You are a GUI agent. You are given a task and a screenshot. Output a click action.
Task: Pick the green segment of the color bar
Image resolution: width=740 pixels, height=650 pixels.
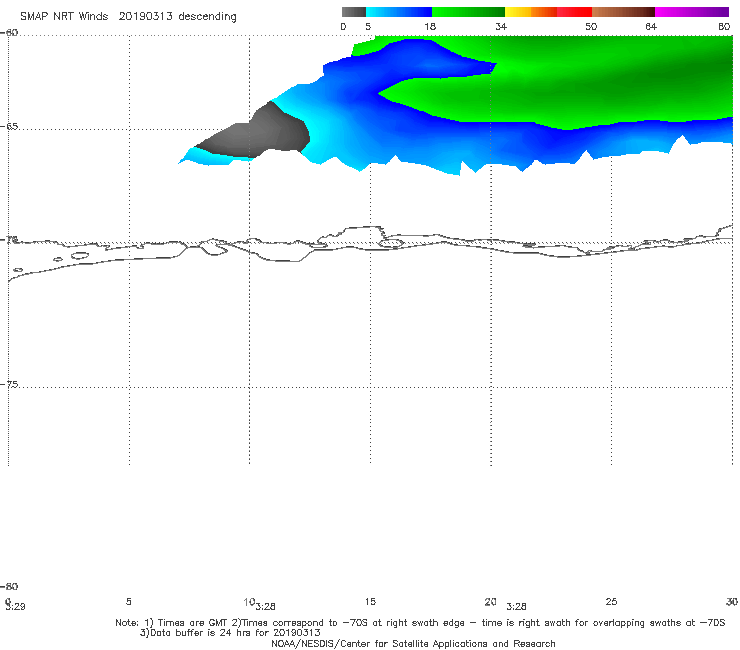469,12
